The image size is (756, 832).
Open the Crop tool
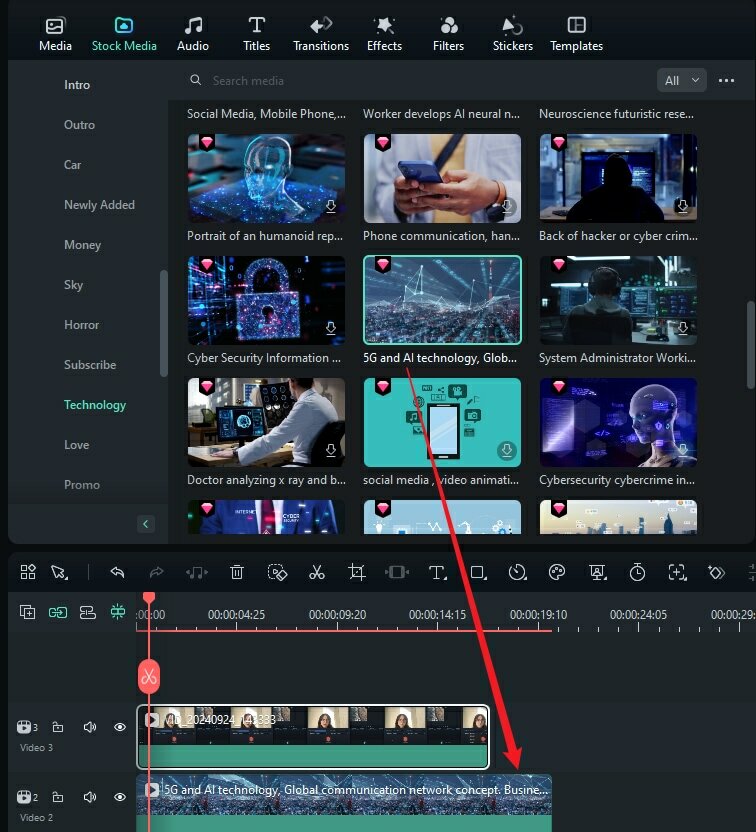click(357, 572)
